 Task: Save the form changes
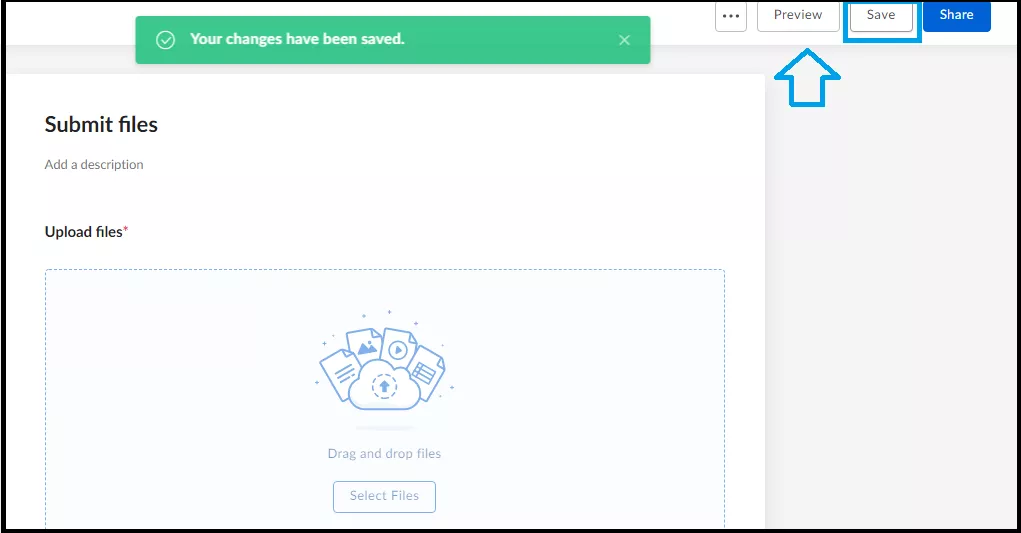click(x=881, y=16)
